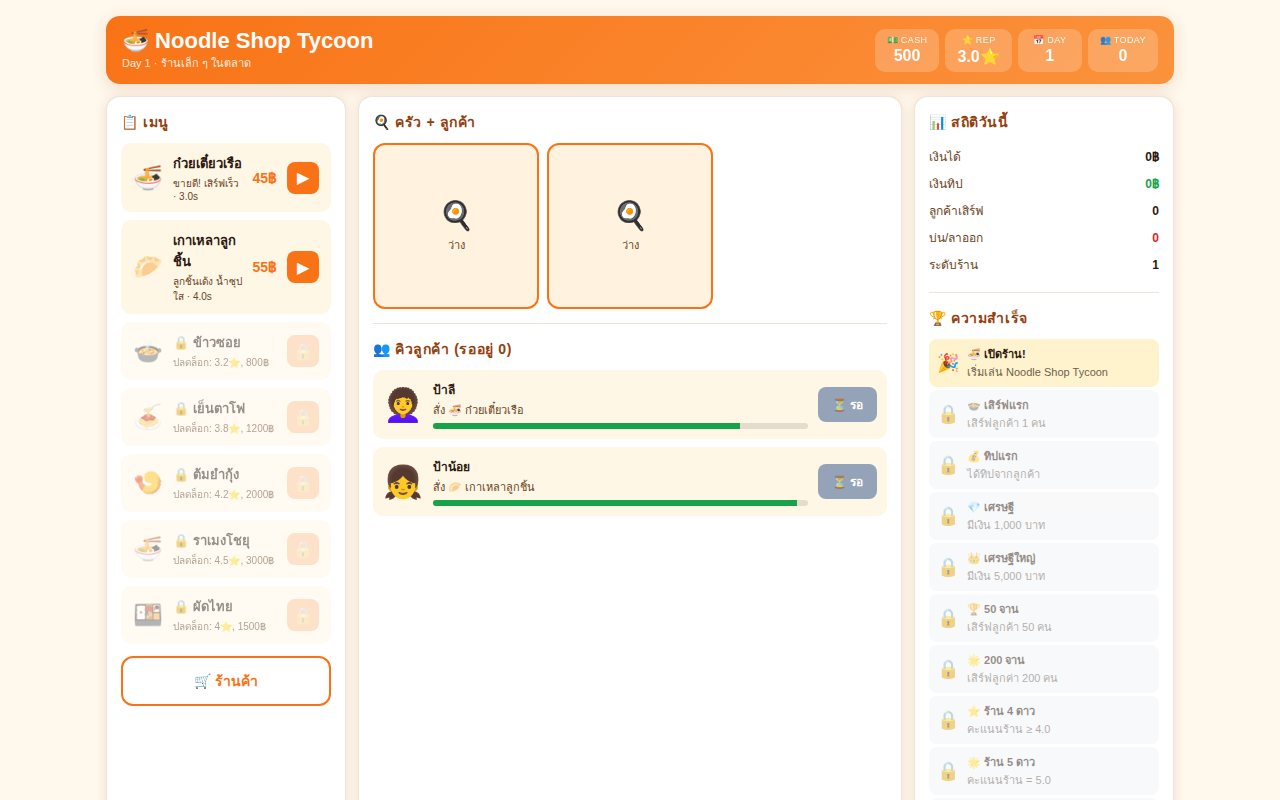Start cooking ก๋วยเตี๋ยวเรือ with its play button

303,178
